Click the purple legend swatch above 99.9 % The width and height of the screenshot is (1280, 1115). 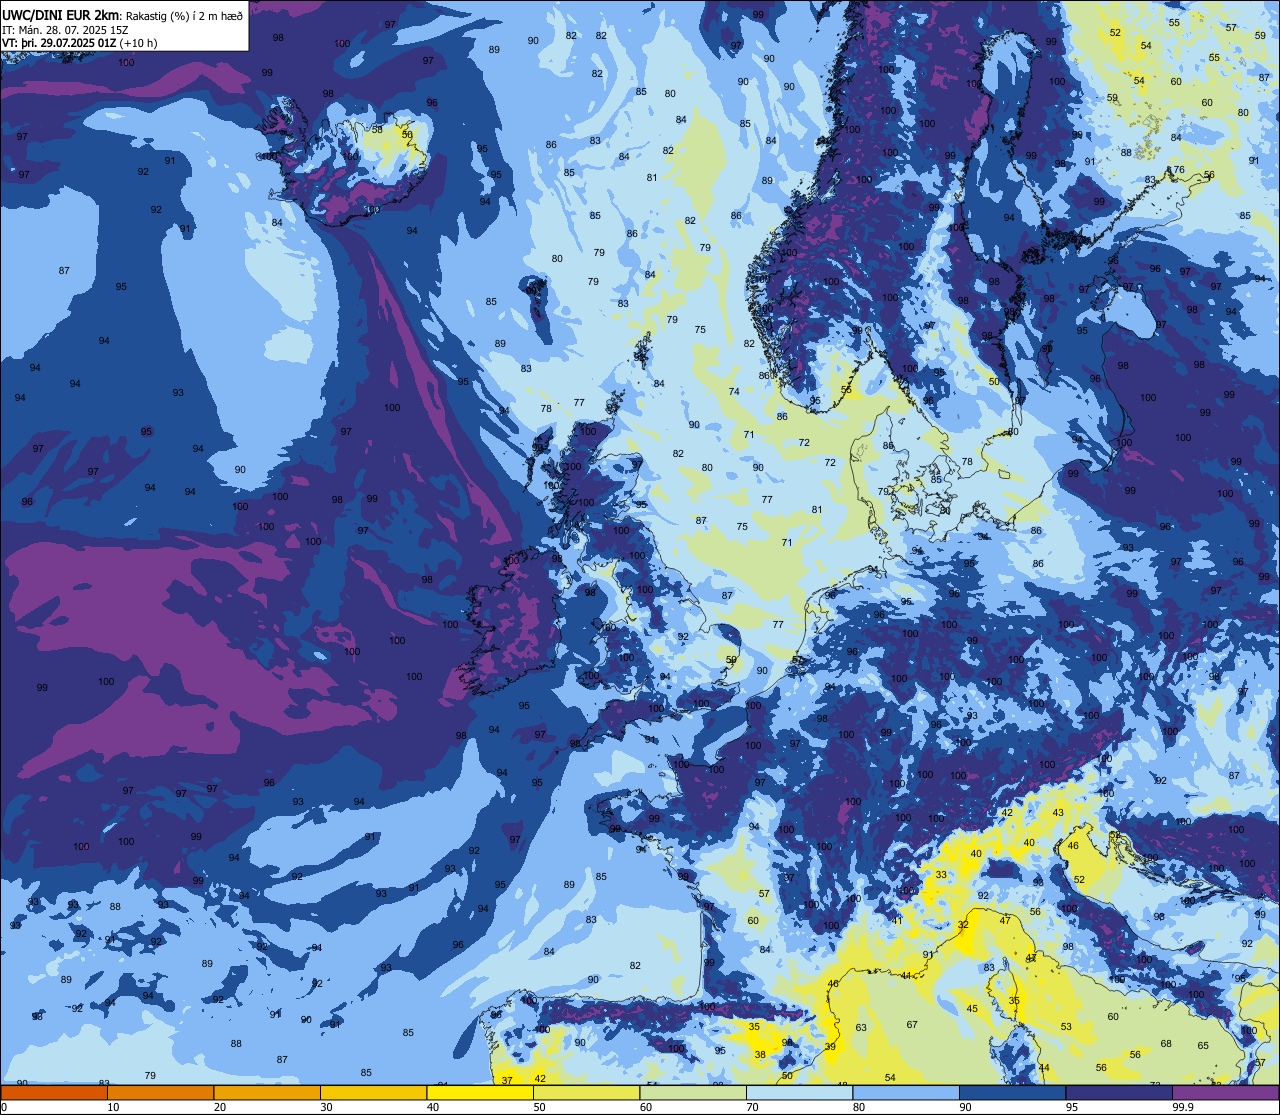click(x=1225, y=1092)
